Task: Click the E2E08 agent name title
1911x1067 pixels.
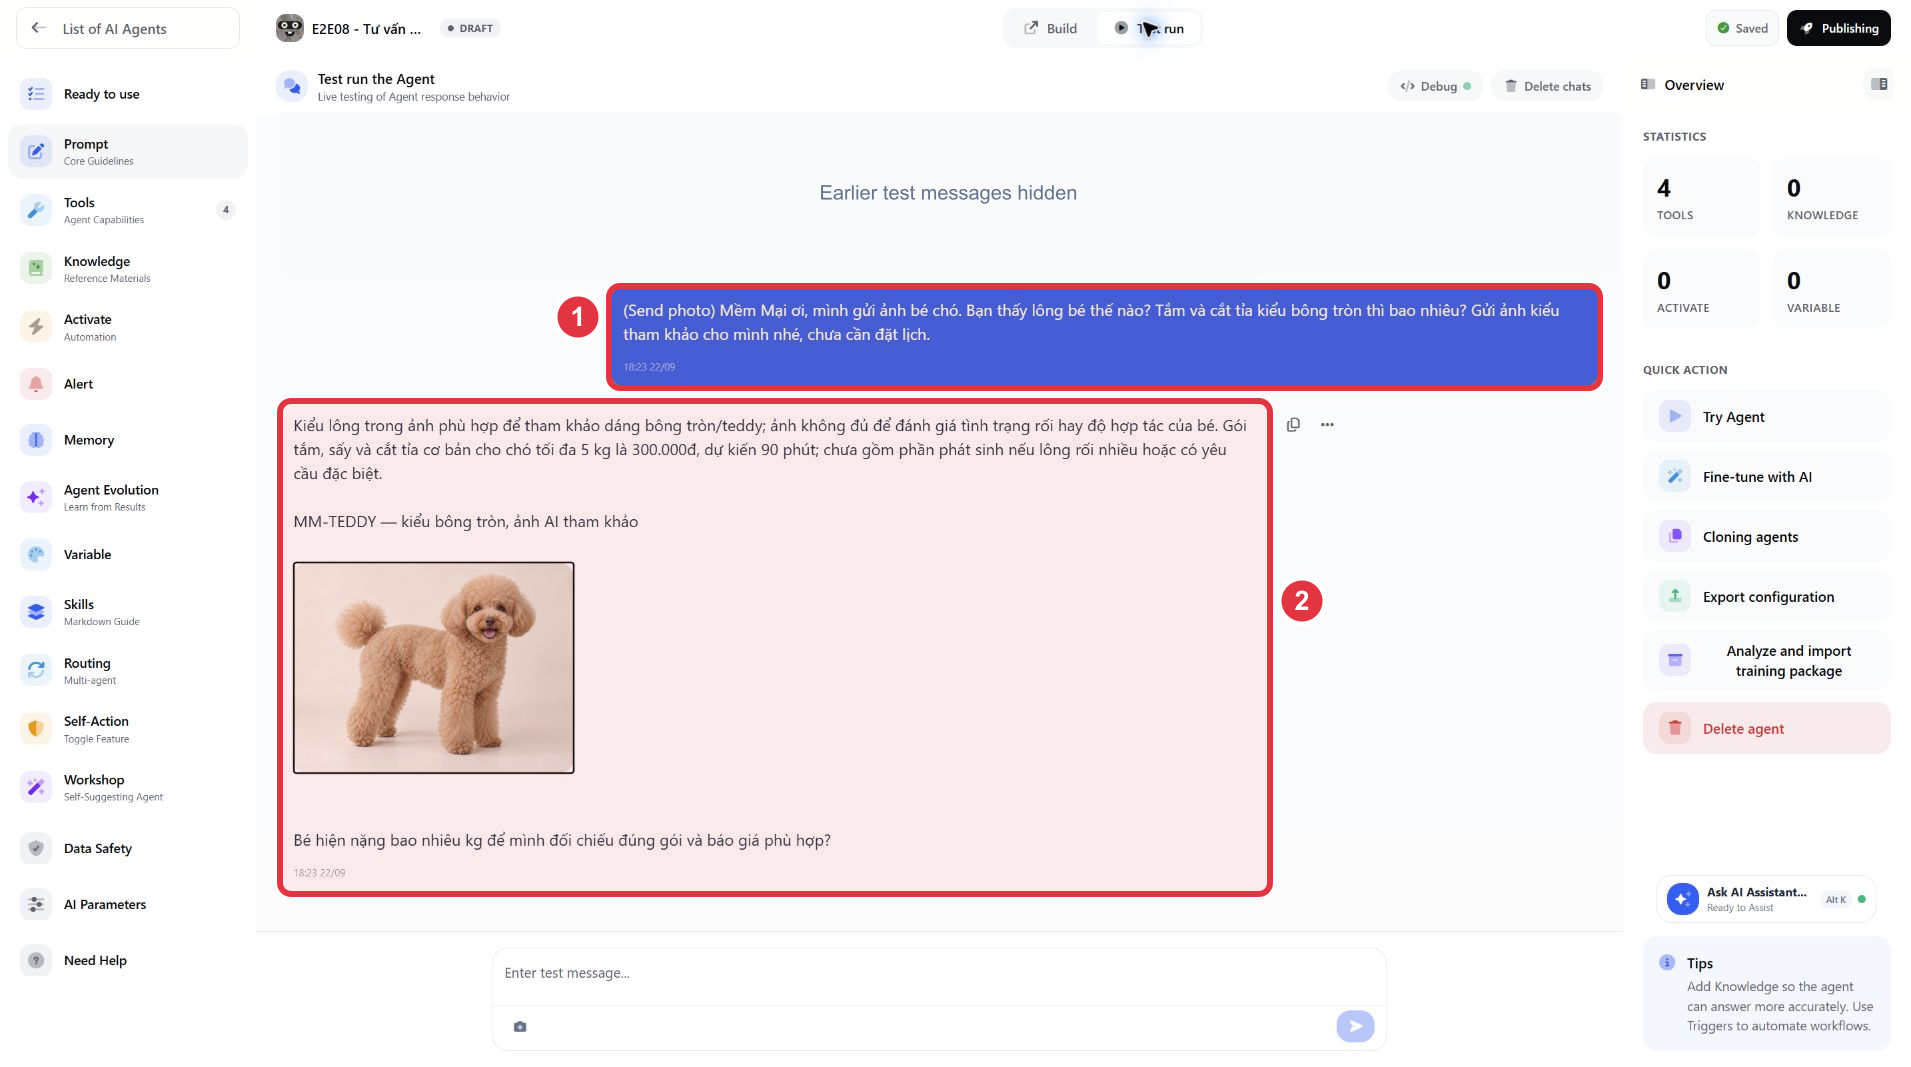Action: [366, 29]
